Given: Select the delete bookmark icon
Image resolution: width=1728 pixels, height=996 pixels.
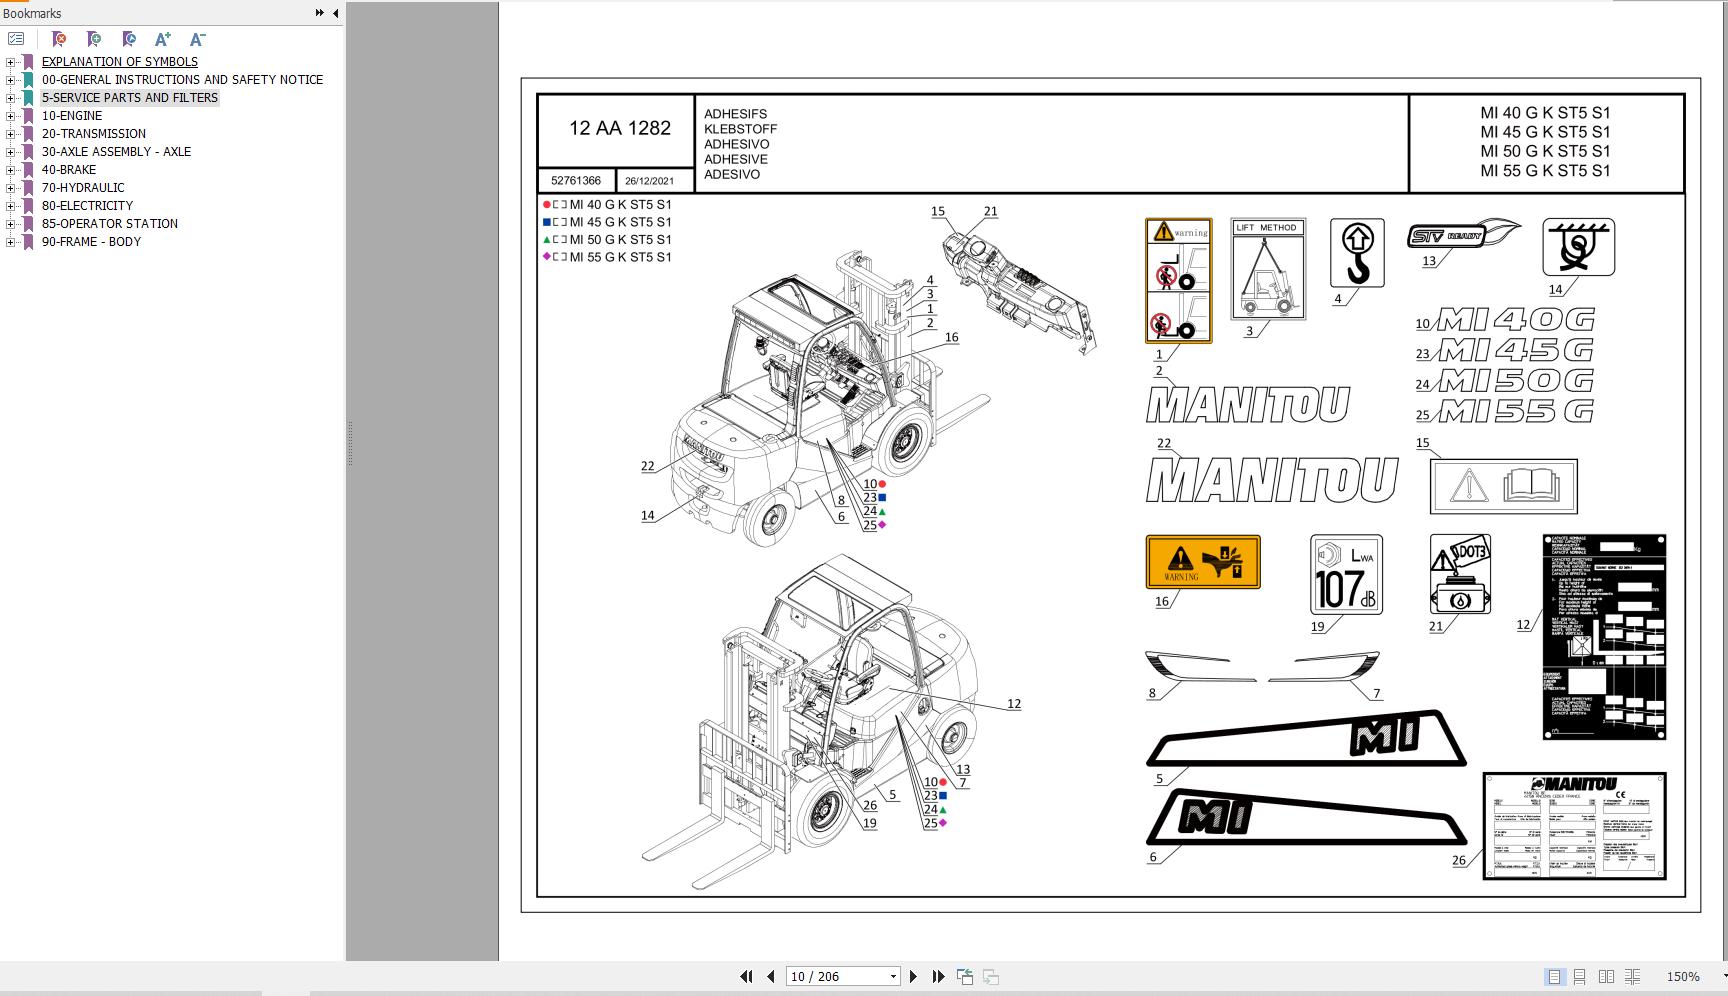Looking at the screenshot, I should (60, 39).
